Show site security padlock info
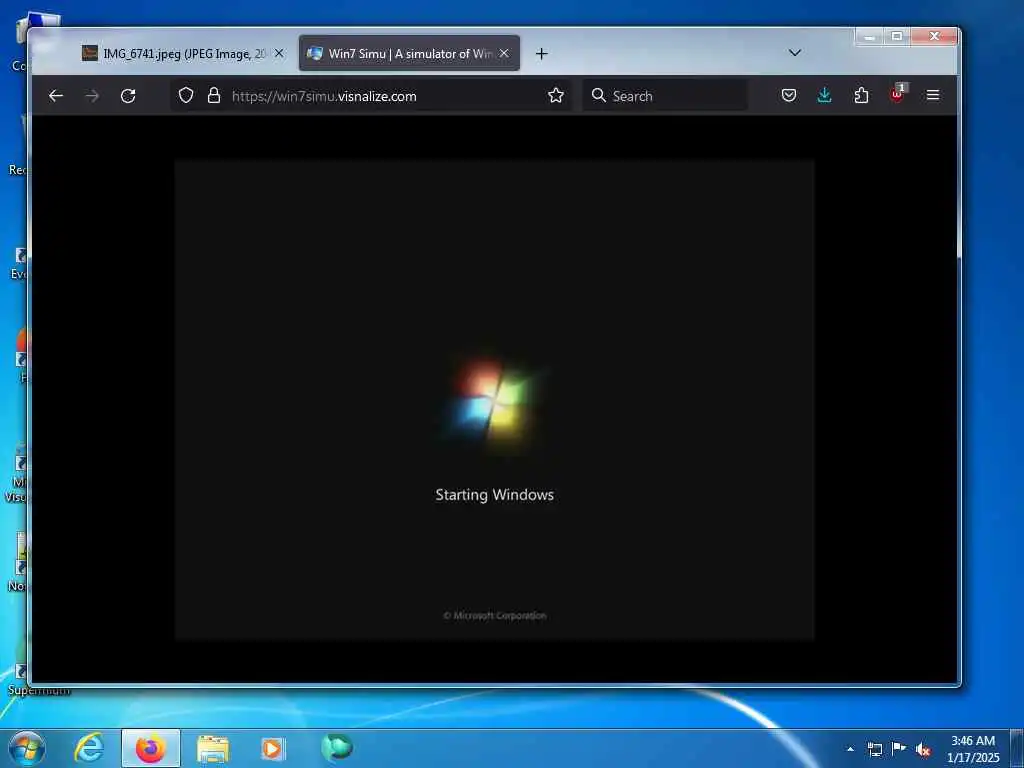The width and height of the screenshot is (1024, 768). pos(214,95)
